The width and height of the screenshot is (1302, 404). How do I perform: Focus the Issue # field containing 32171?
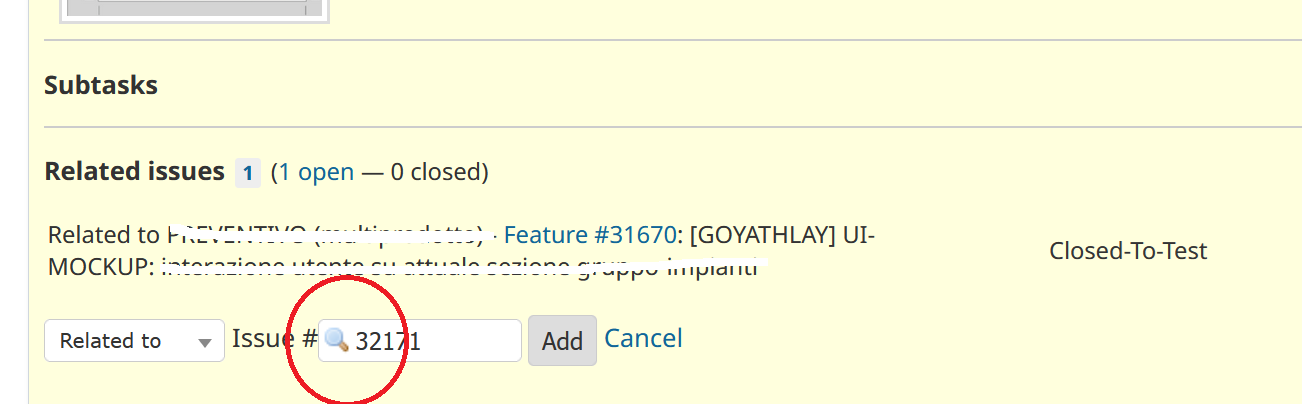tap(420, 341)
